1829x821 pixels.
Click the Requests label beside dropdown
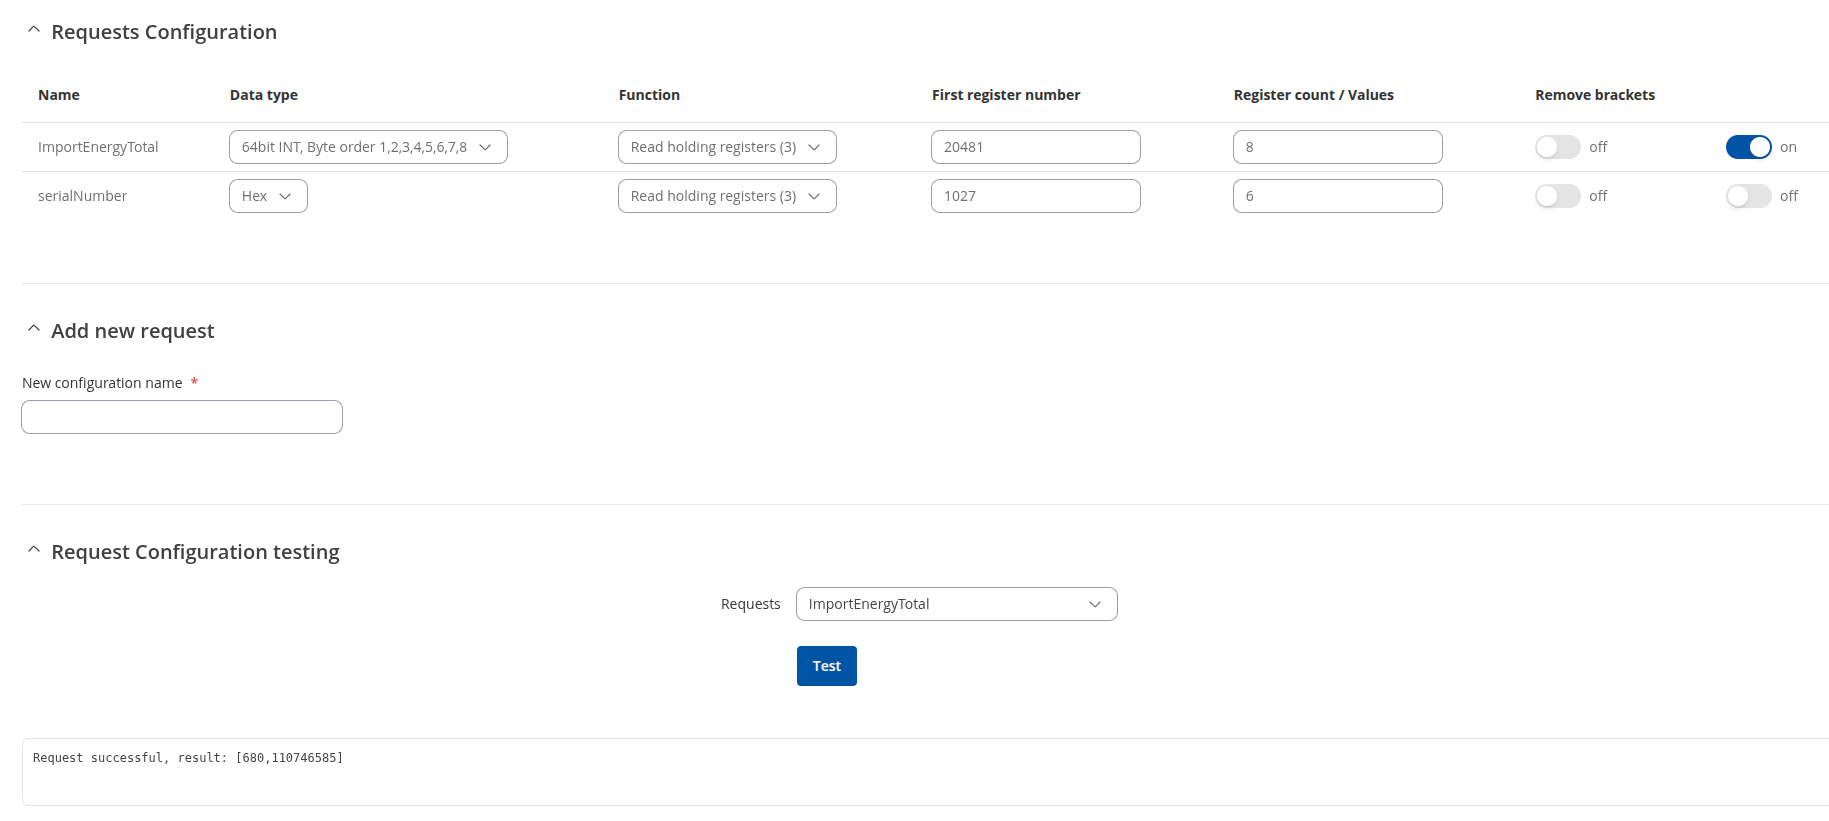pos(750,604)
